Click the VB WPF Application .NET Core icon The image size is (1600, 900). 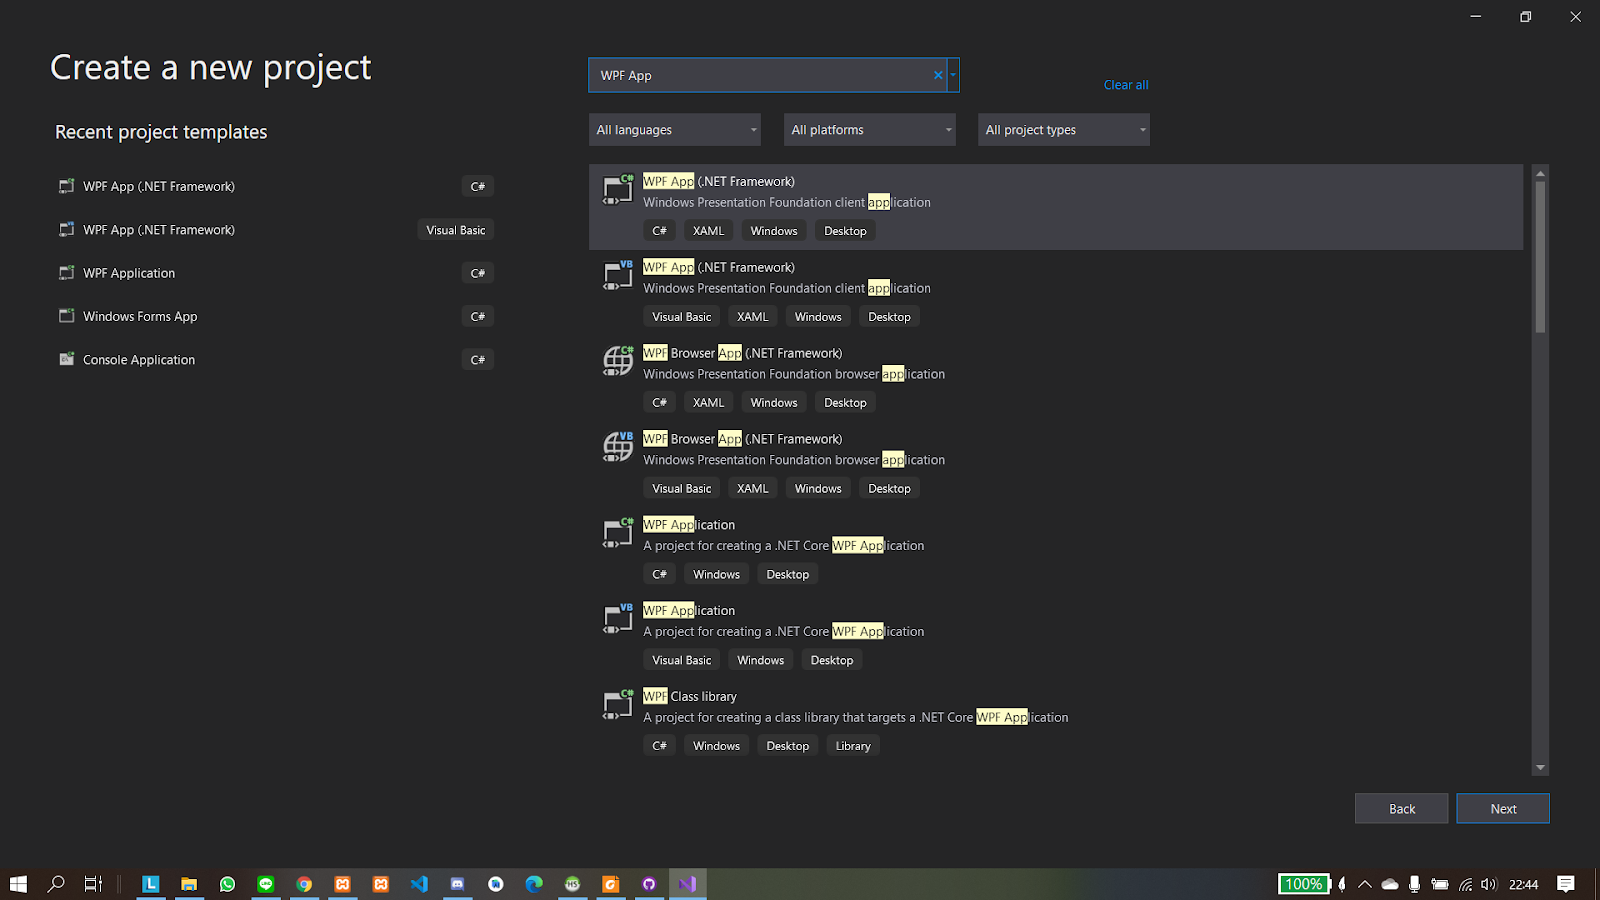click(x=618, y=619)
